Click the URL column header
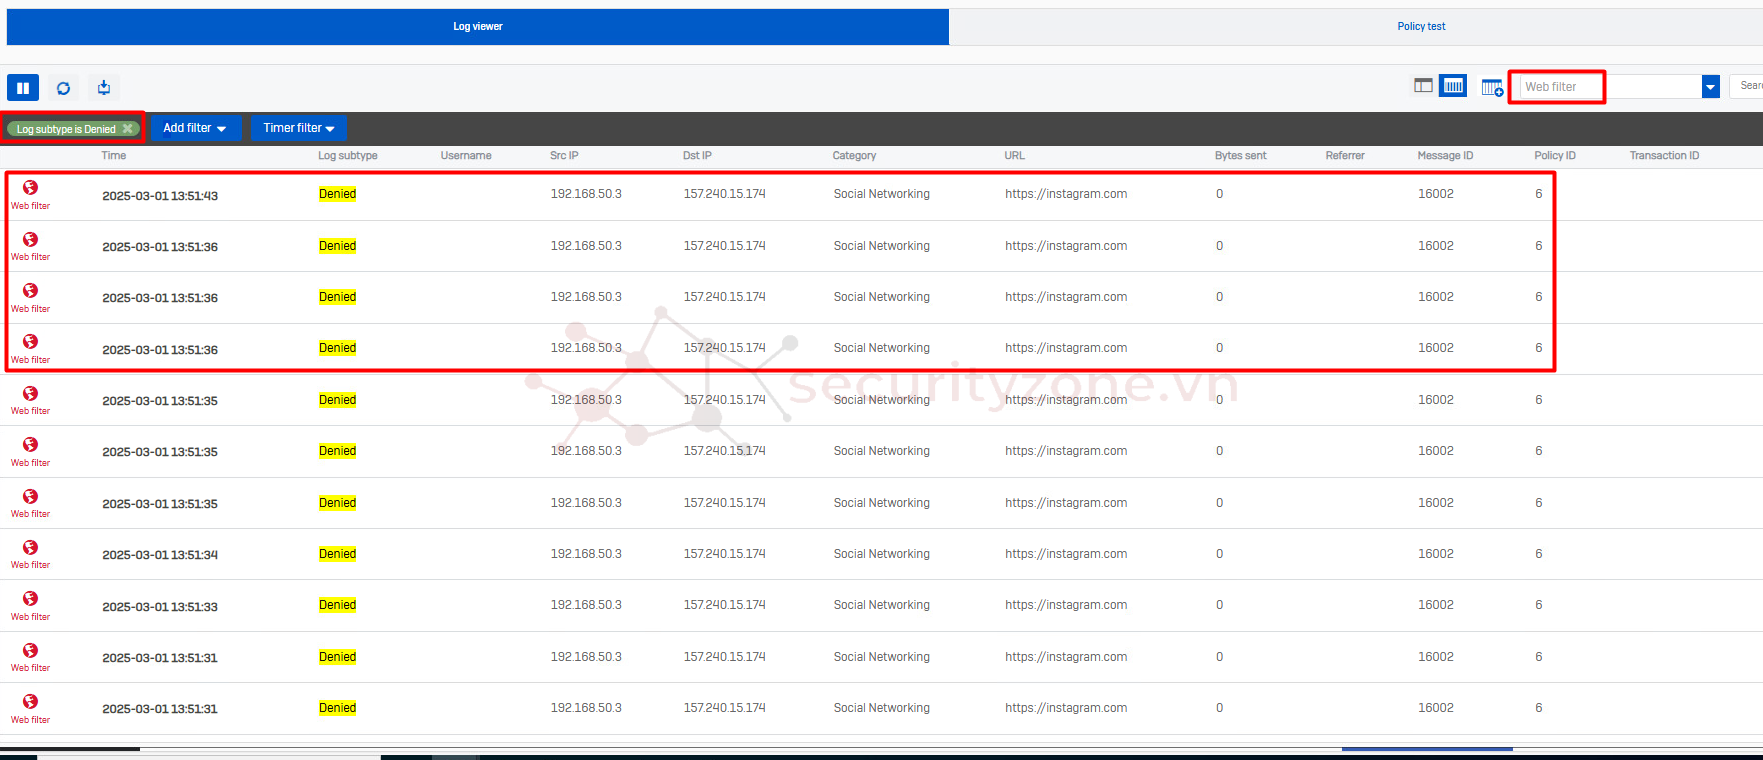1763x760 pixels. click(1015, 156)
